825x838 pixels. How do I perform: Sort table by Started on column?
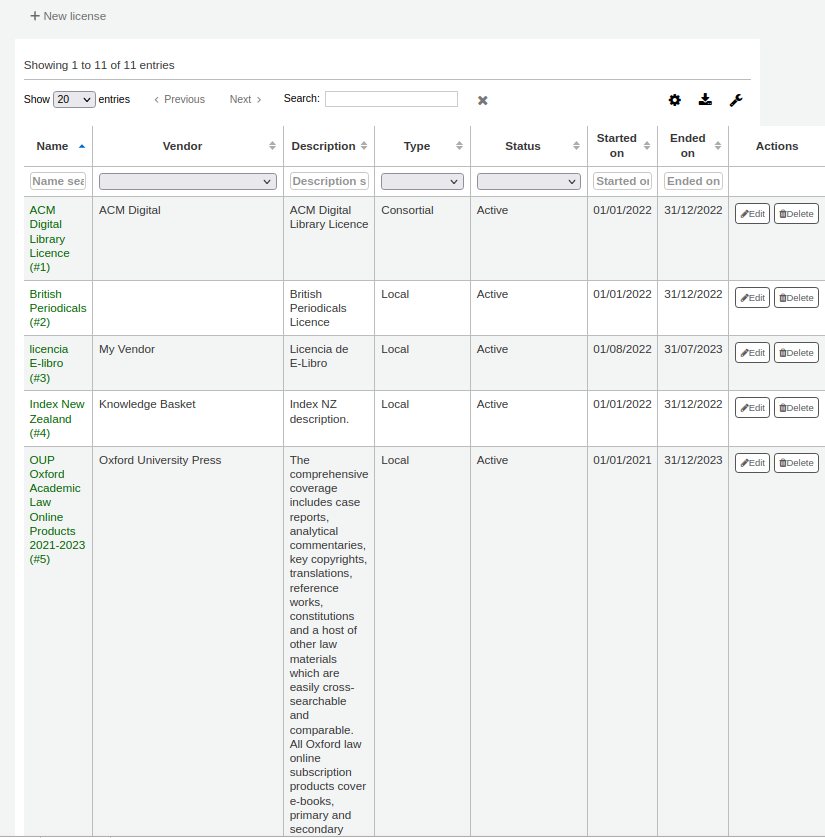click(x=622, y=146)
